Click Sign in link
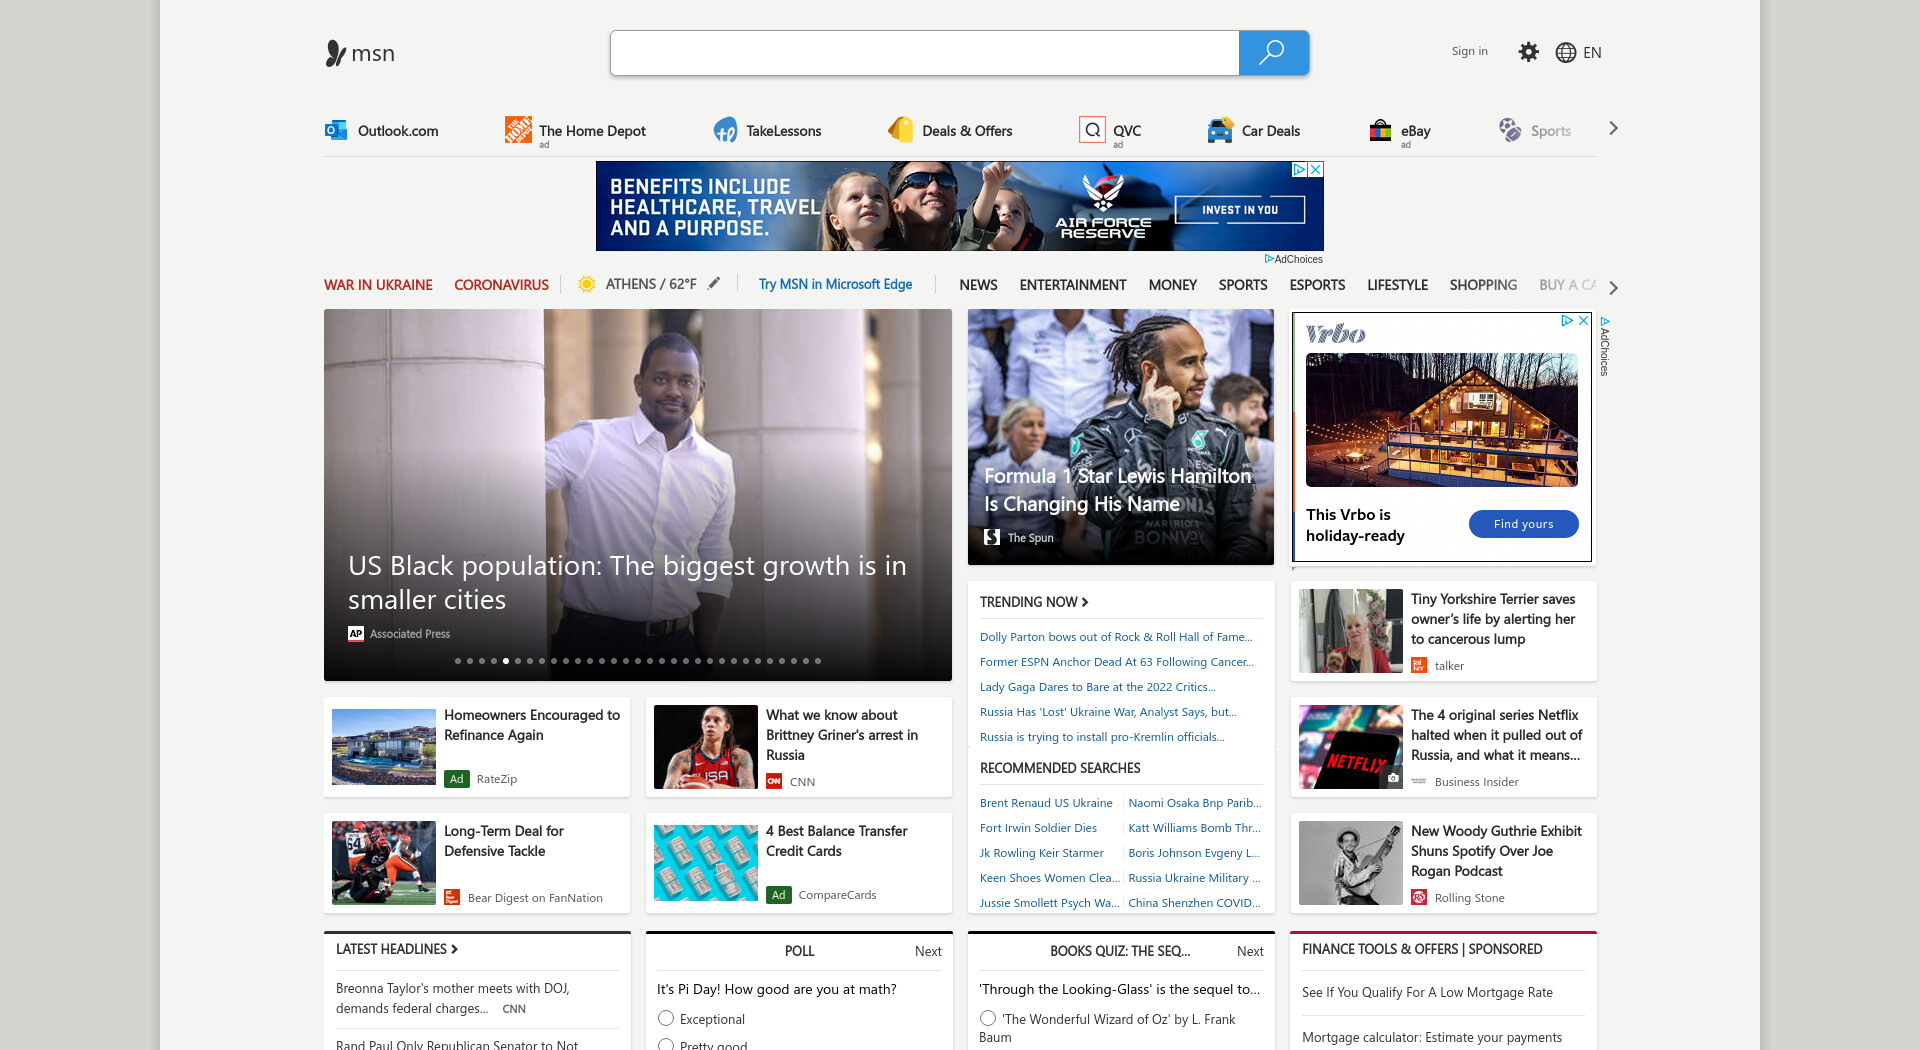Screen dimensions: 1920x1050 [1469, 51]
